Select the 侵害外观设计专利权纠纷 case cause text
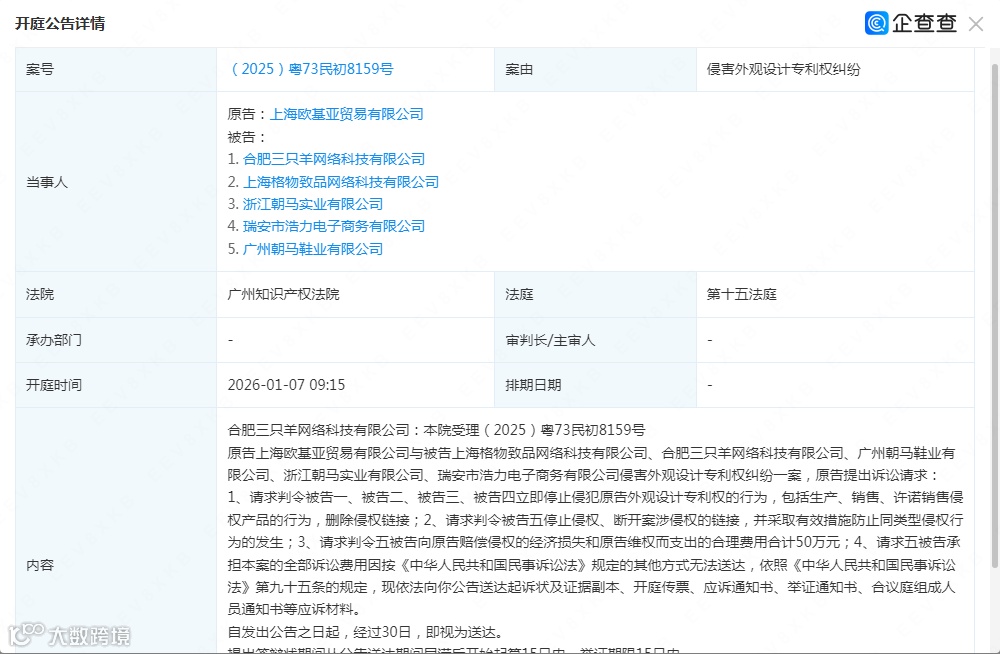 click(x=783, y=69)
